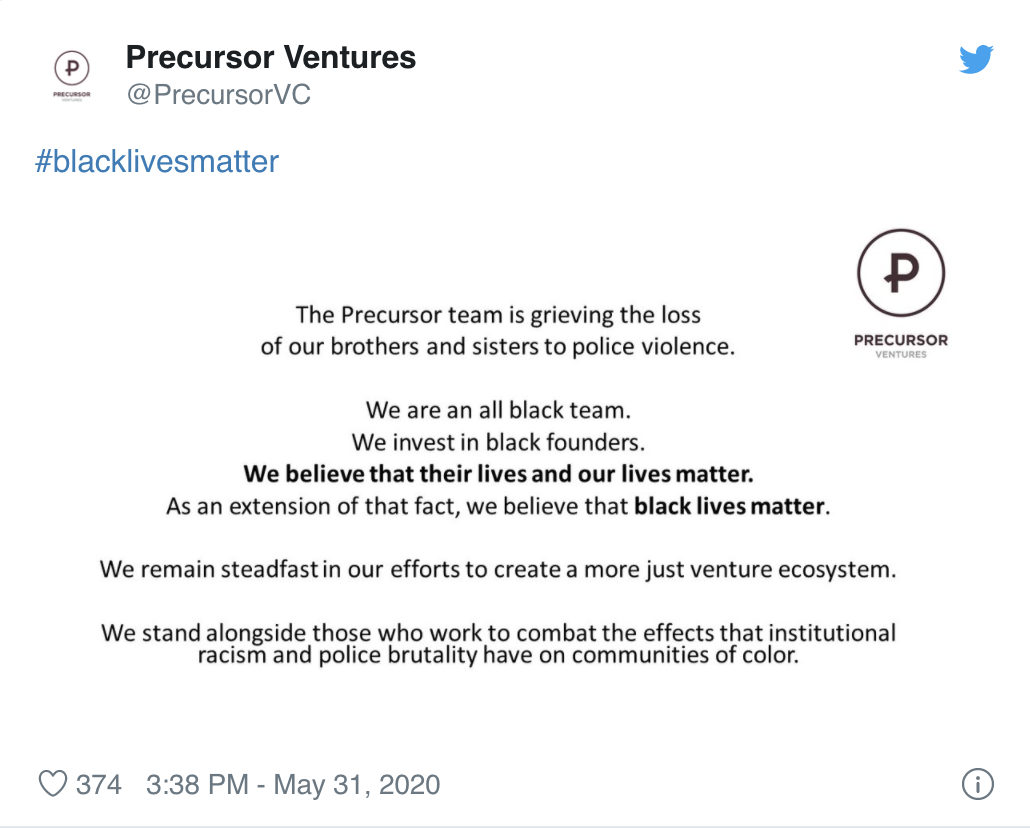
Task: Click the bold phrase "black lives matter" in the image
Action: [729, 506]
